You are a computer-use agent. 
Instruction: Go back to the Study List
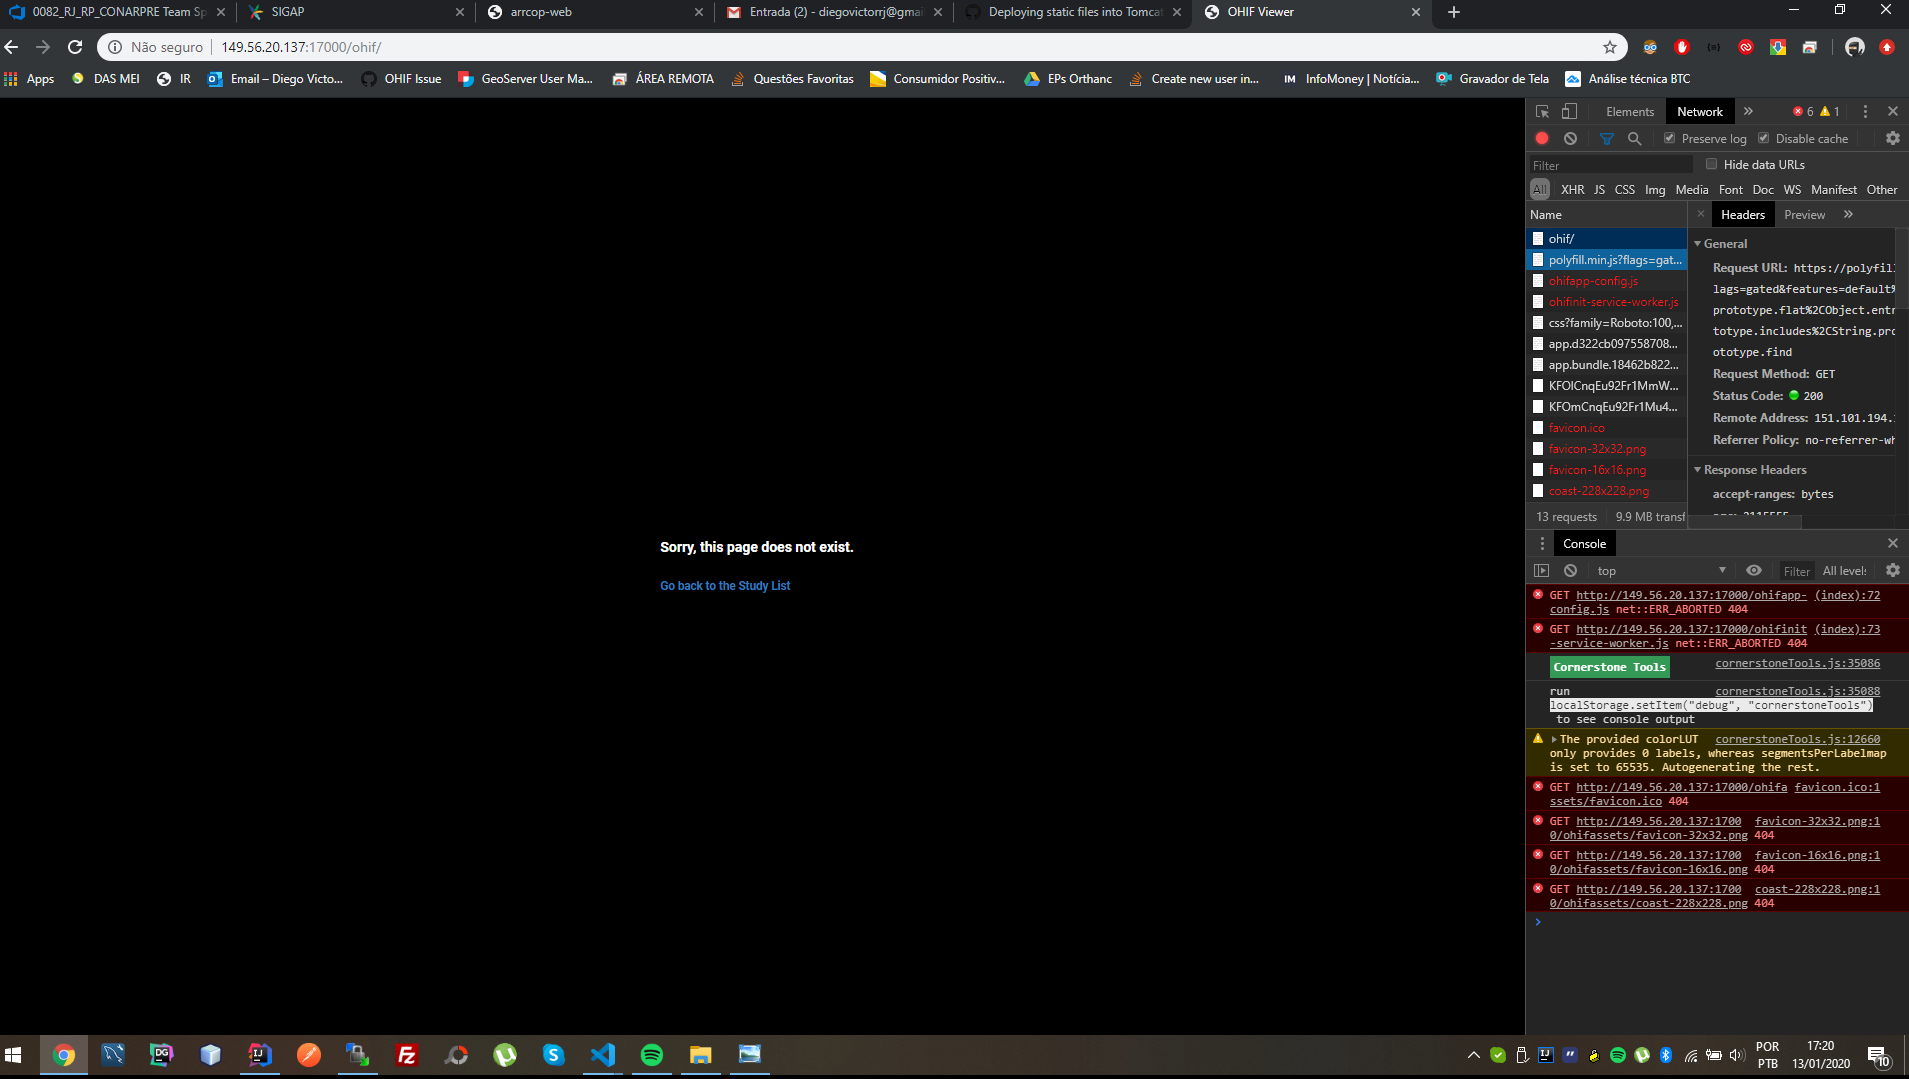(725, 586)
